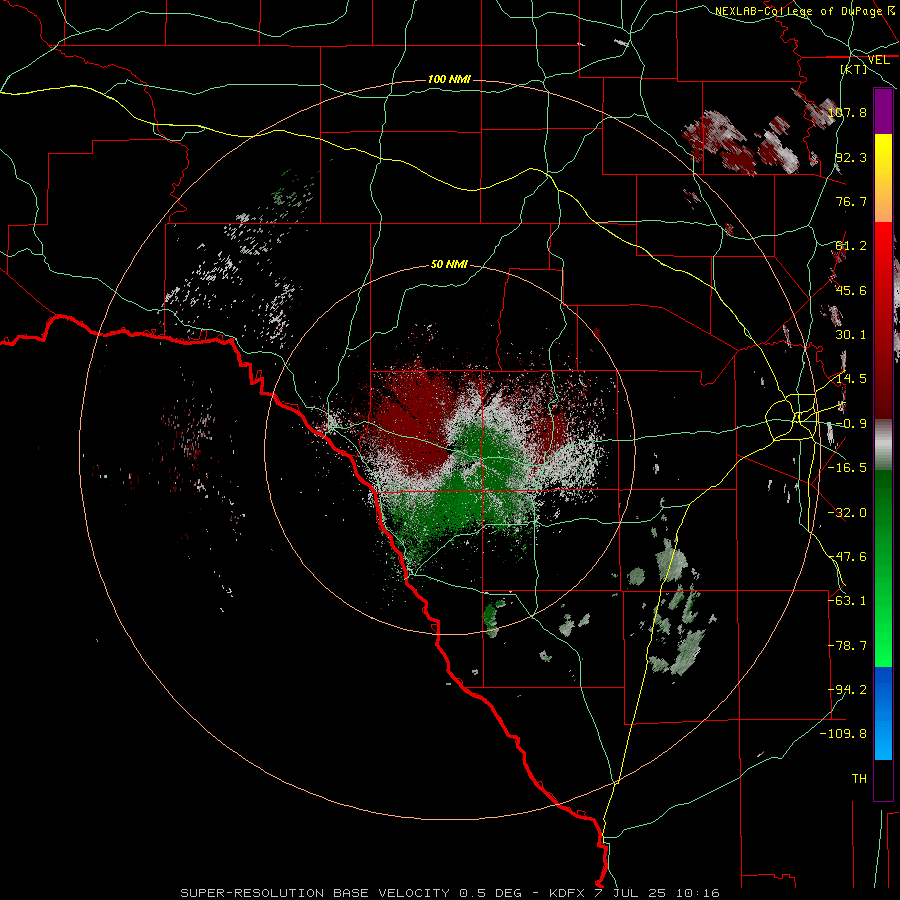Click the [KT] units label

click(x=853, y=69)
